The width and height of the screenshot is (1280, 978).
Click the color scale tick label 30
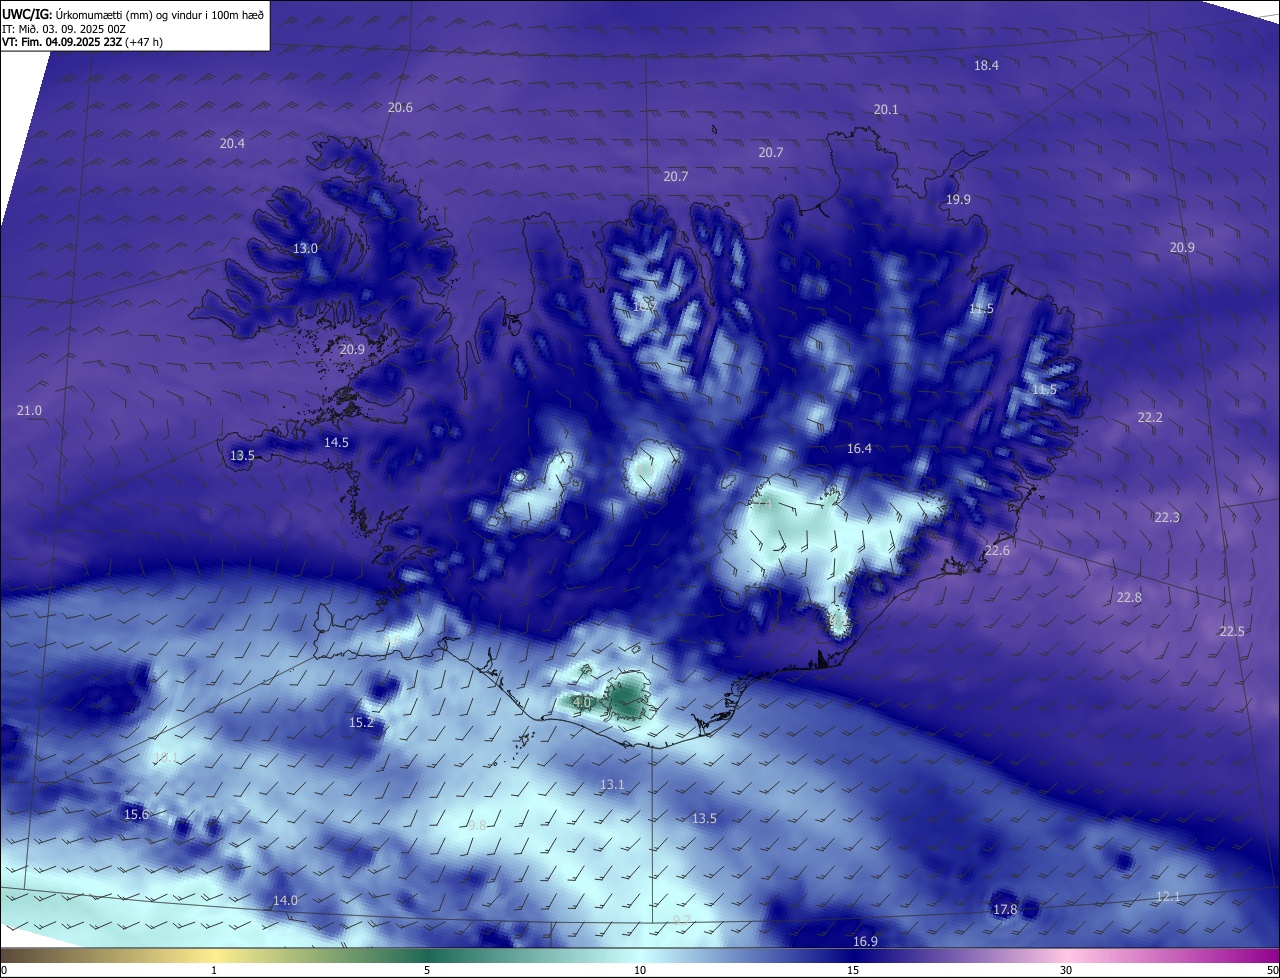pyautogui.click(x=1066, y=970)
